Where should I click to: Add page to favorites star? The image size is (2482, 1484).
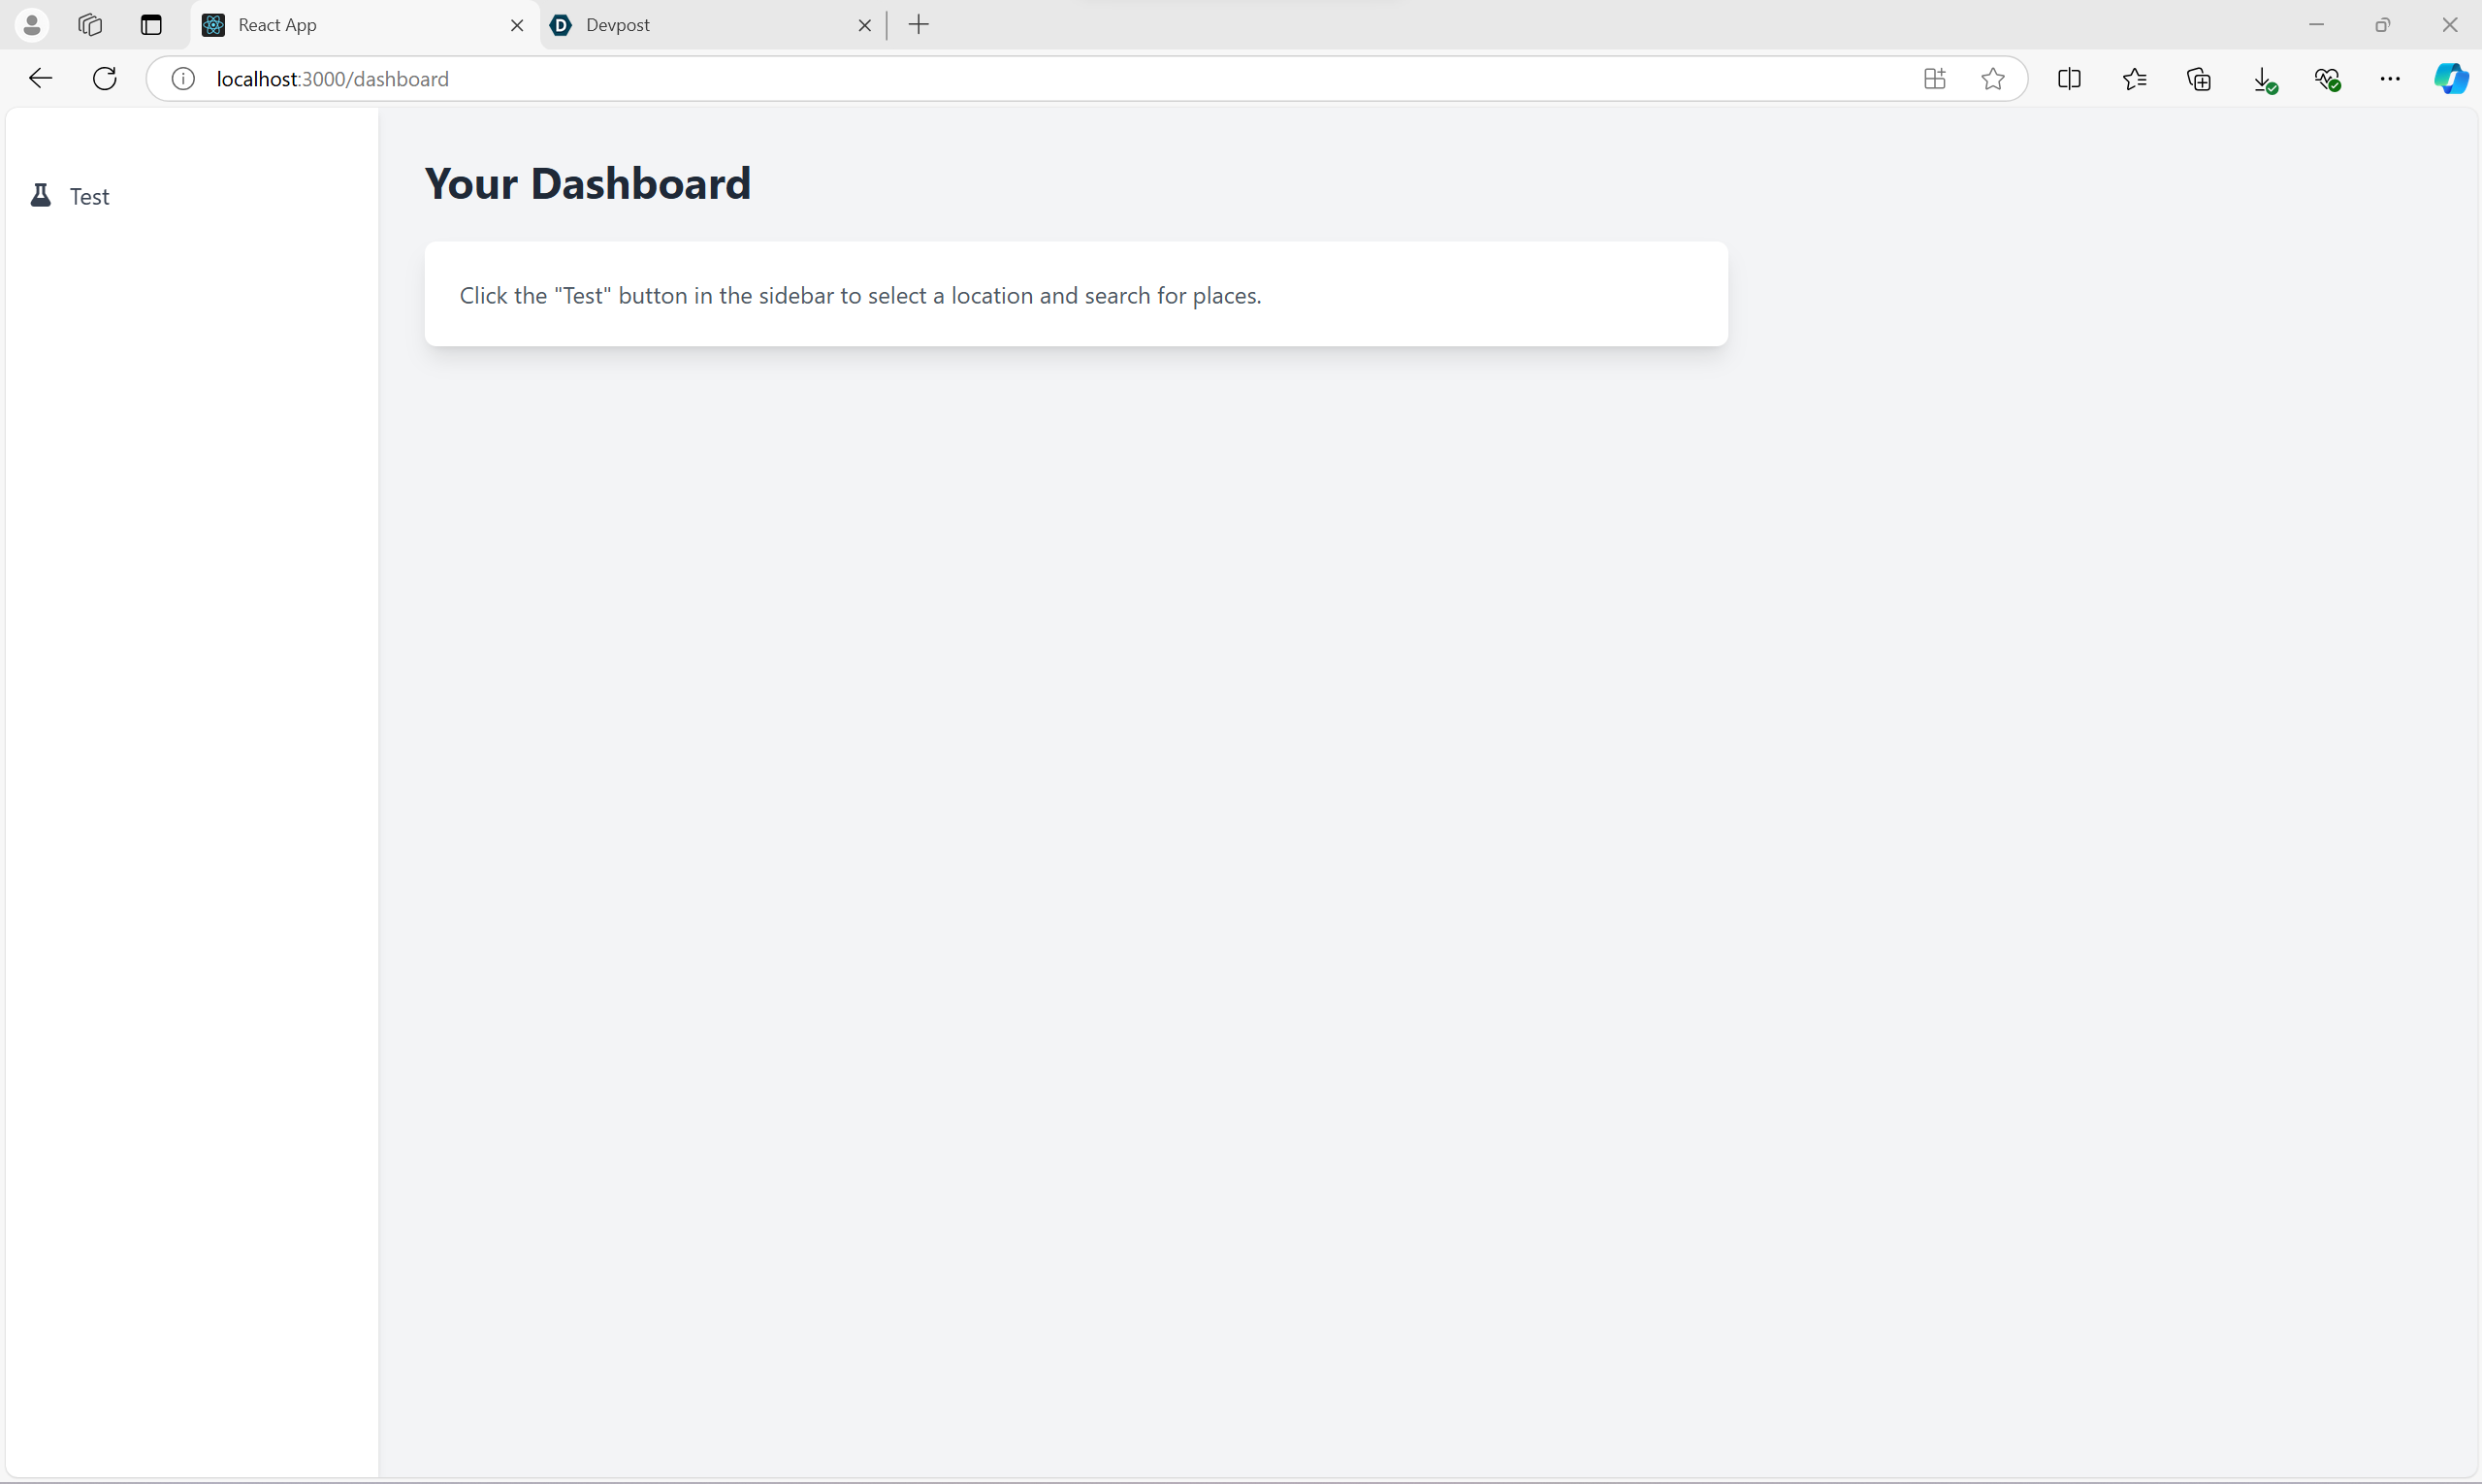click(1992, 79)
